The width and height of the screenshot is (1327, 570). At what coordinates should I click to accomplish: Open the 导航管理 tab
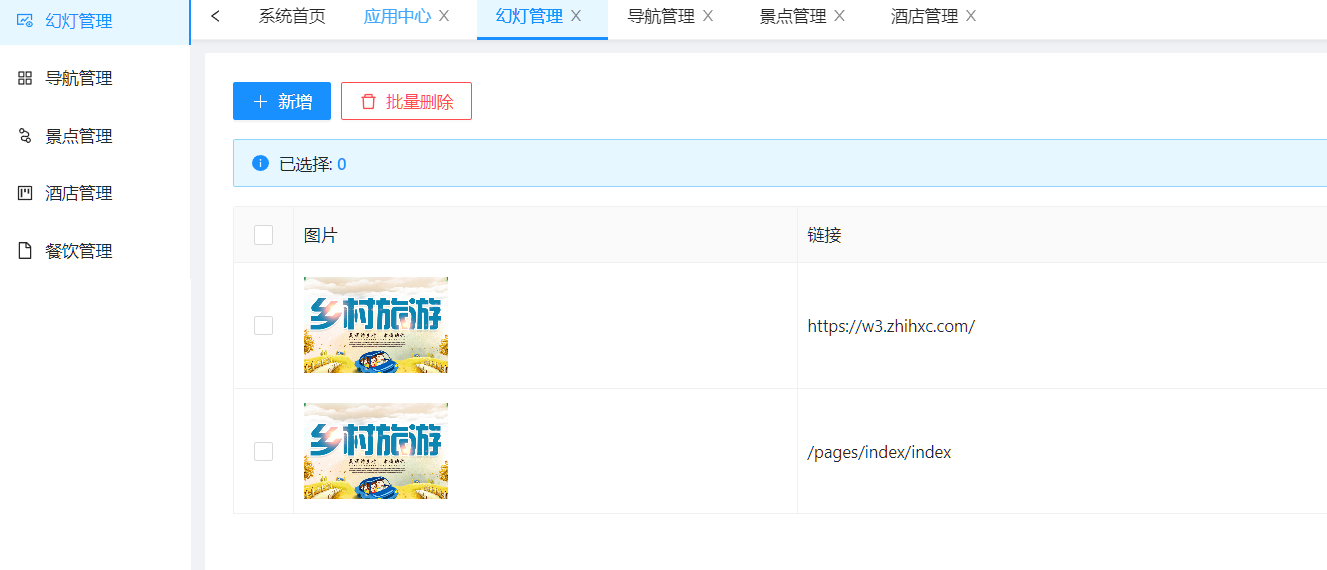[660, 16]
